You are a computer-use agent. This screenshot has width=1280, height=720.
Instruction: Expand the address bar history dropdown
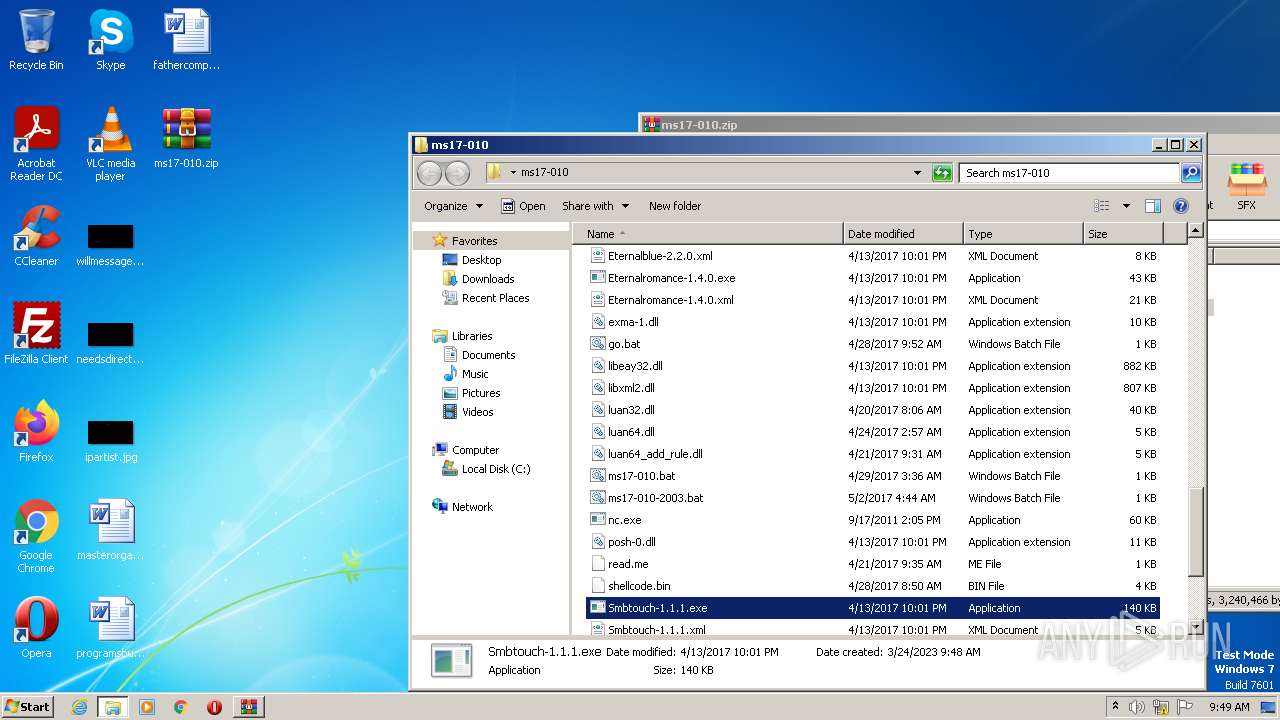pyautogui.click(x=917, y=173)
